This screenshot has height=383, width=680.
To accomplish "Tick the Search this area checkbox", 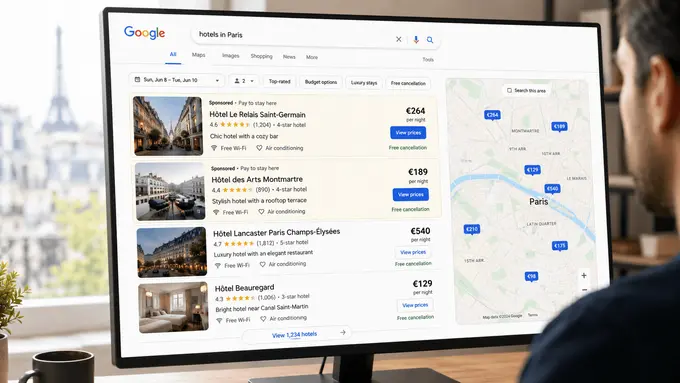I will (x=509, y=90).
